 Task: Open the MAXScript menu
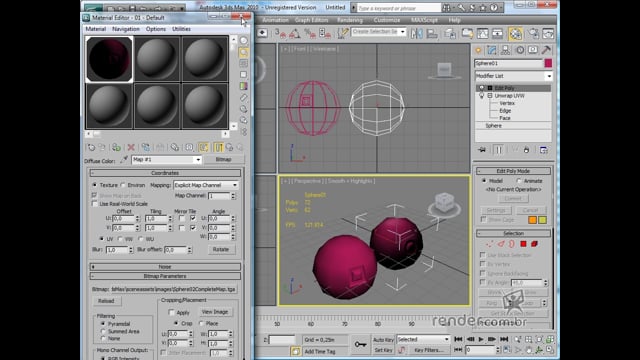424,20
